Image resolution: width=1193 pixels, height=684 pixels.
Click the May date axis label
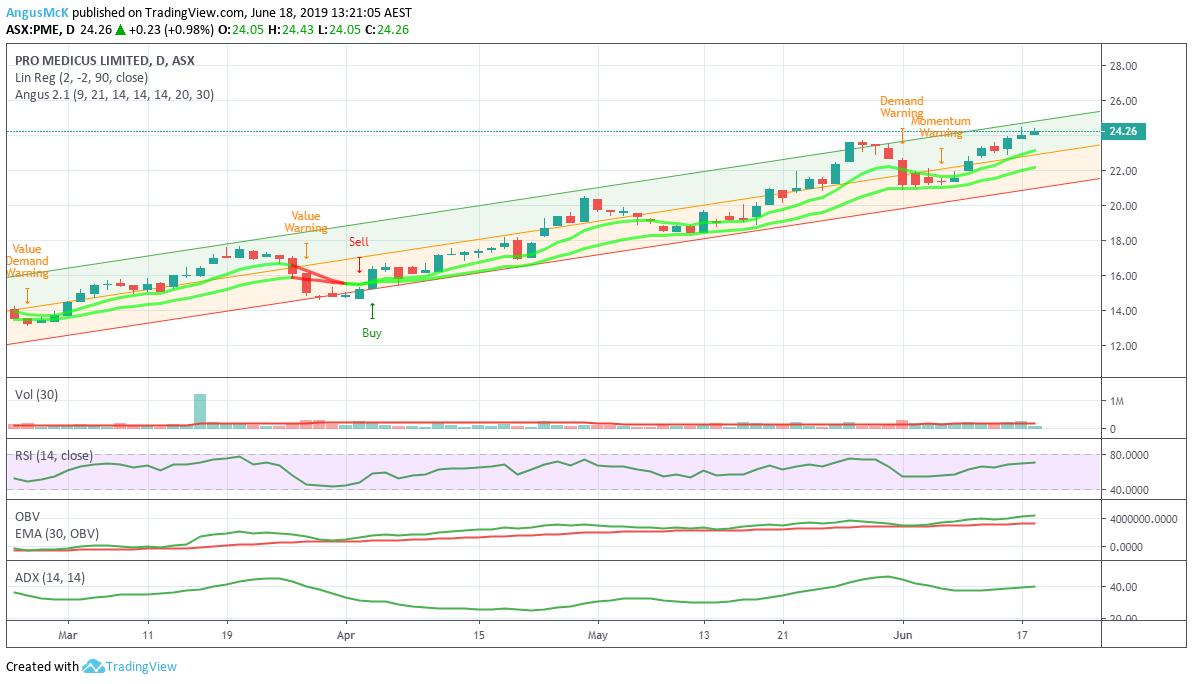tap(598, 635)
